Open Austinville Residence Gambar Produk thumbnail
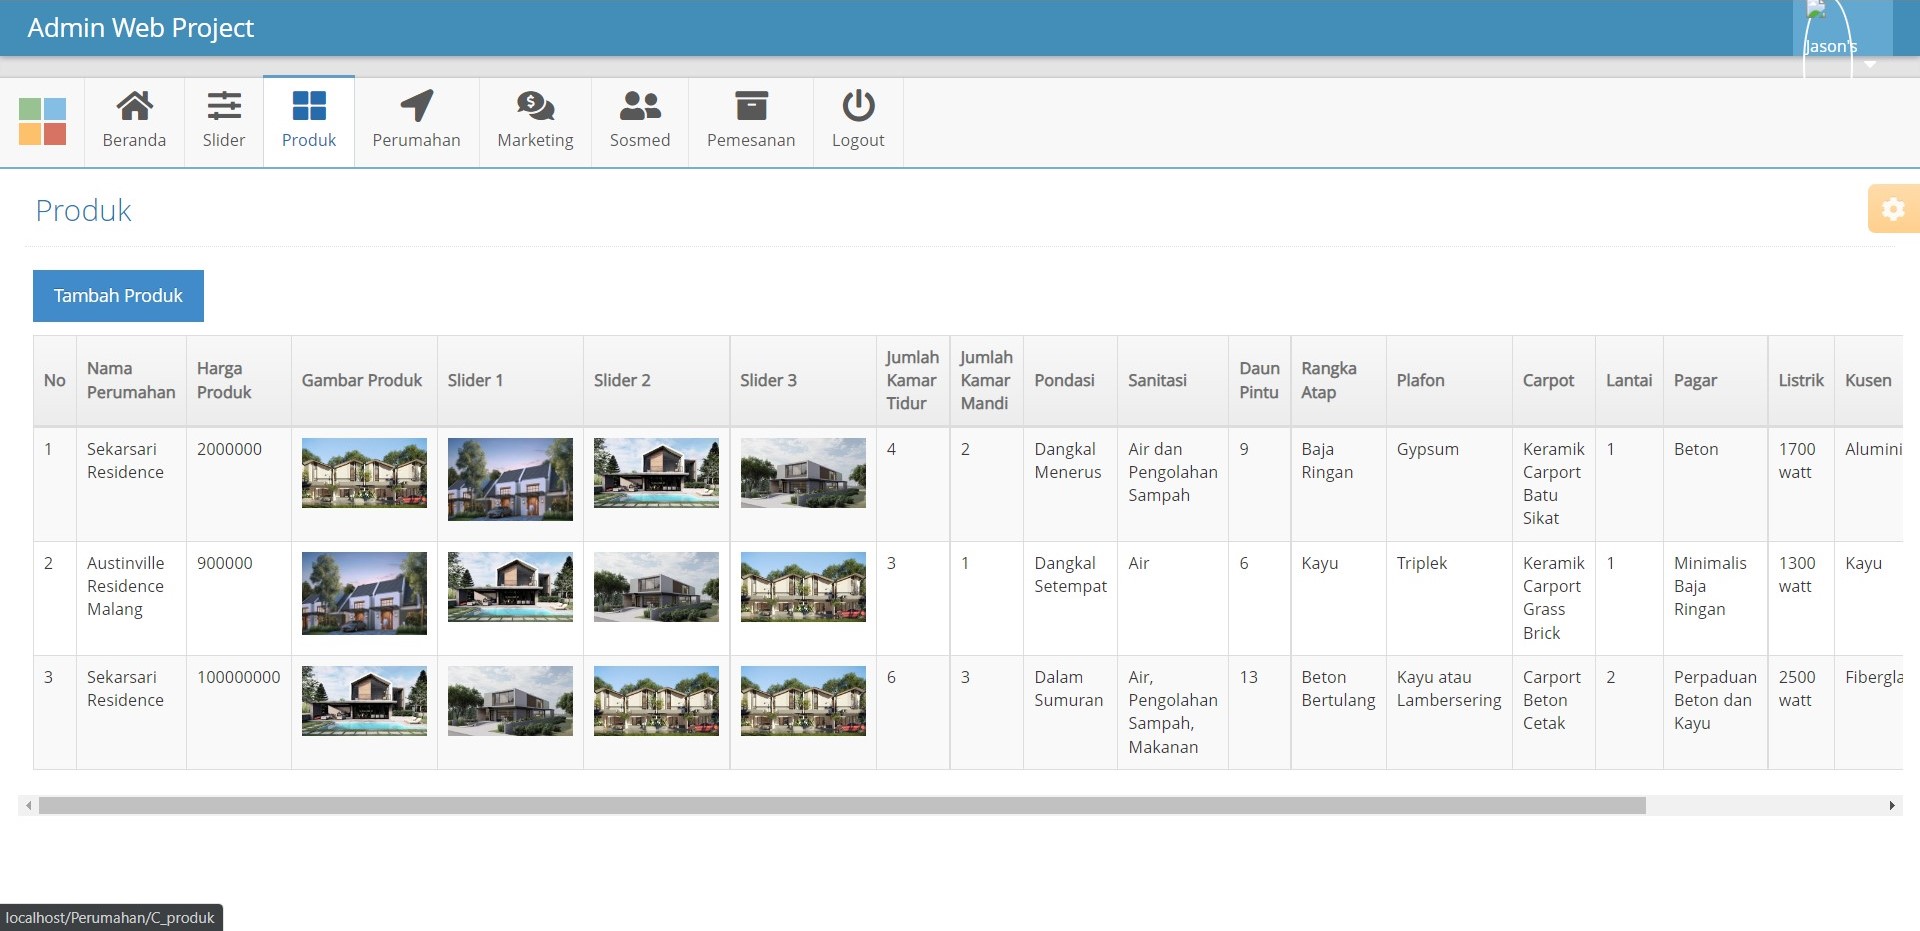 tap(363, 592)
